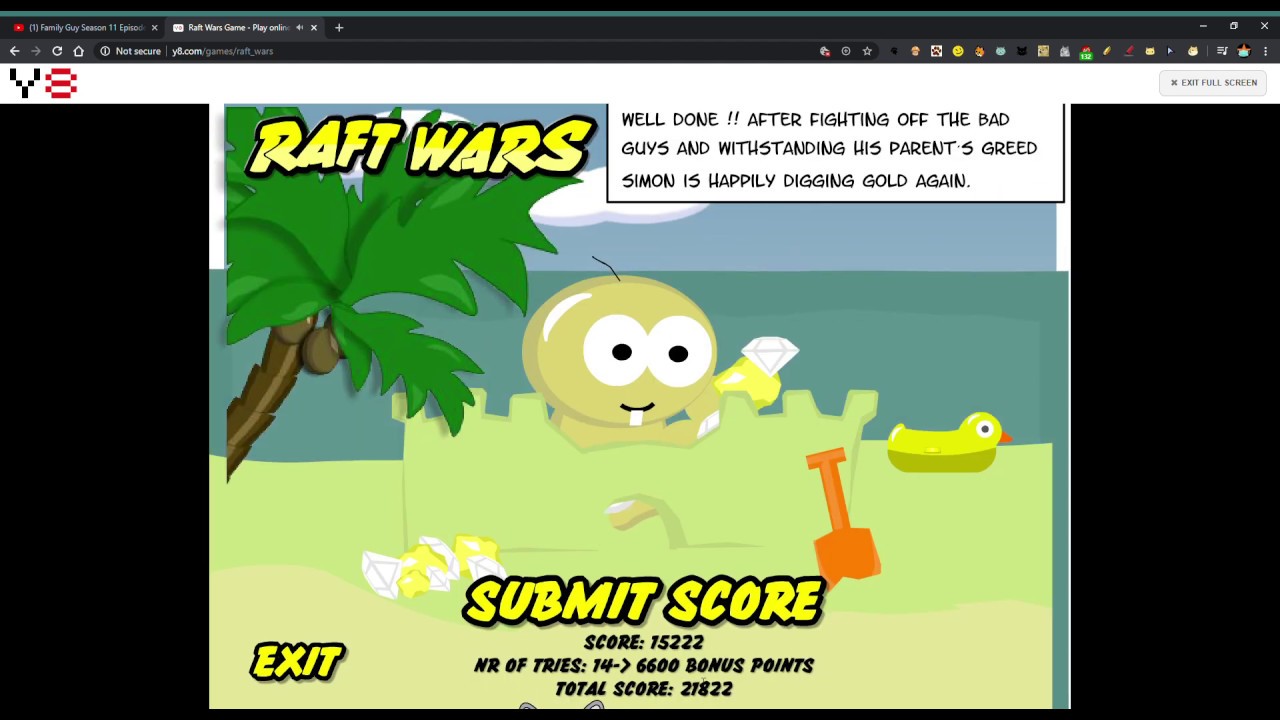Open the doge picture extension
Image resolution: width=1280 pixels, height=720 pixels.
point(1043,51)
